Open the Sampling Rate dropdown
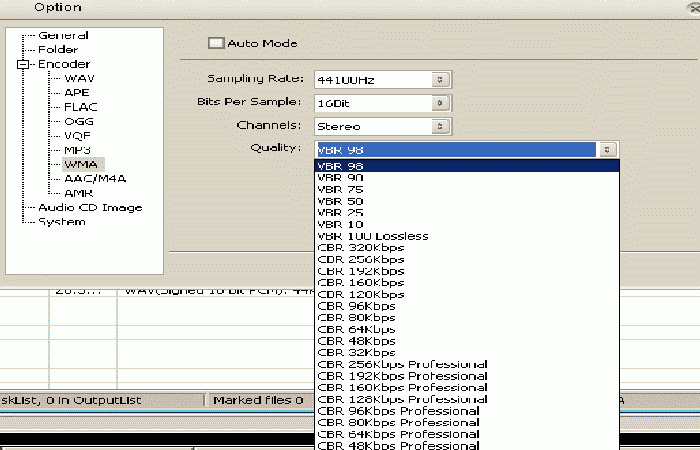 click(439, 79)
